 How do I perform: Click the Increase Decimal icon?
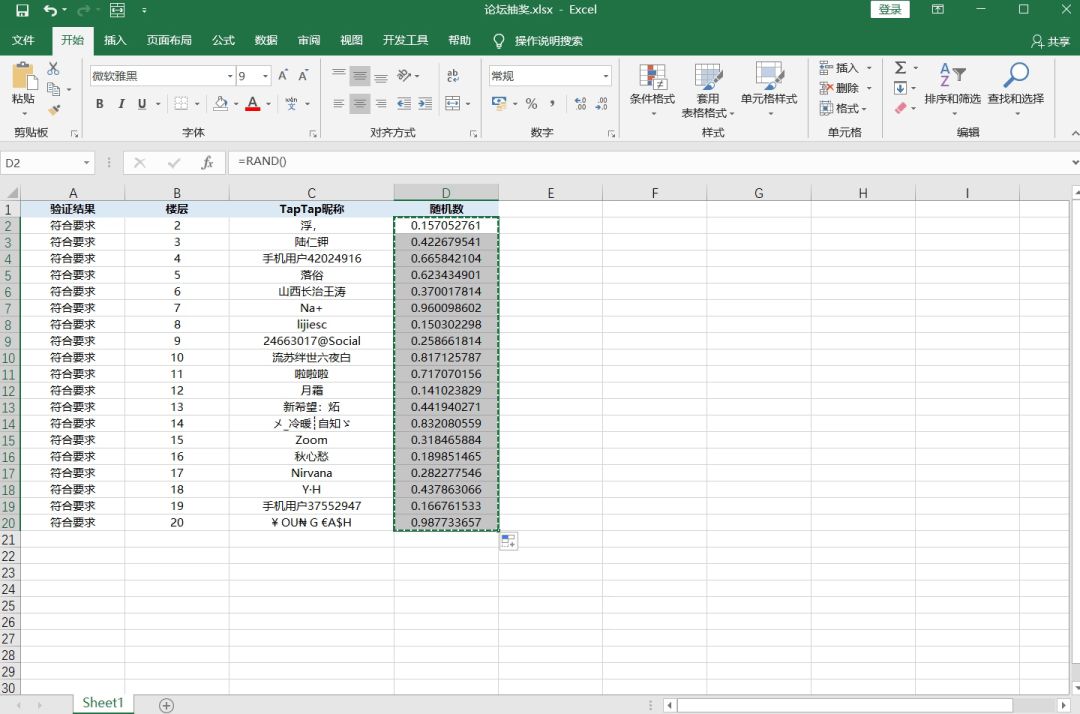coord(581,103)
